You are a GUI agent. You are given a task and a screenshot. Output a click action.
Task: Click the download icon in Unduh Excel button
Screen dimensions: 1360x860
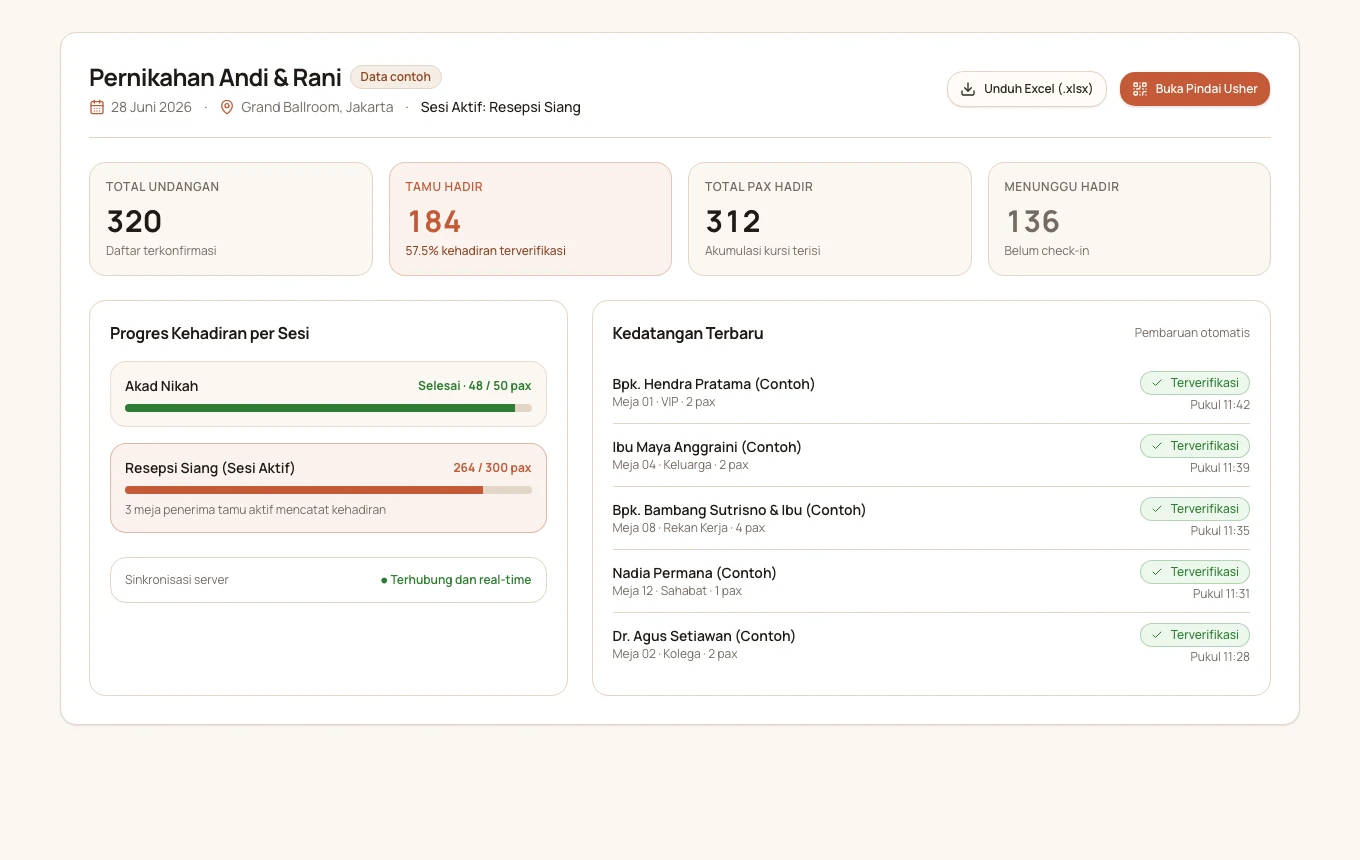click(968, 89)
